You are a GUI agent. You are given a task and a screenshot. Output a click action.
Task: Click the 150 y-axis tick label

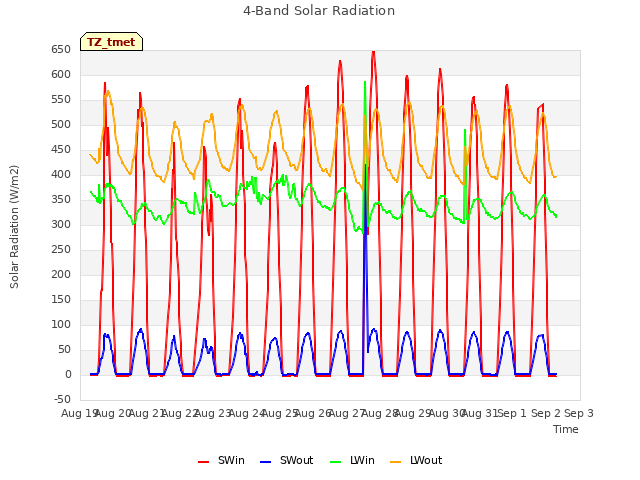[61, 300]
